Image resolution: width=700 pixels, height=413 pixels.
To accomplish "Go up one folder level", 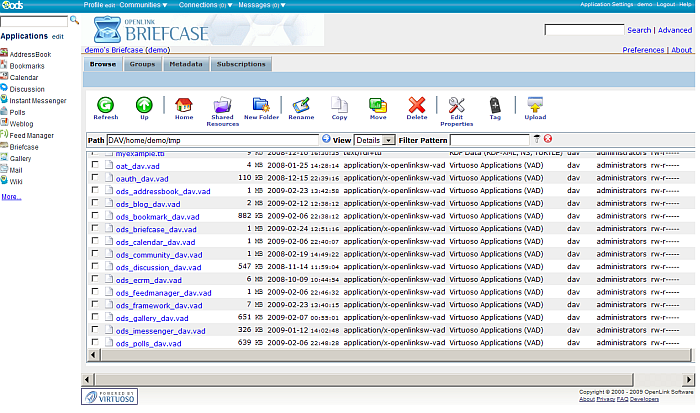I will (144, 103).
